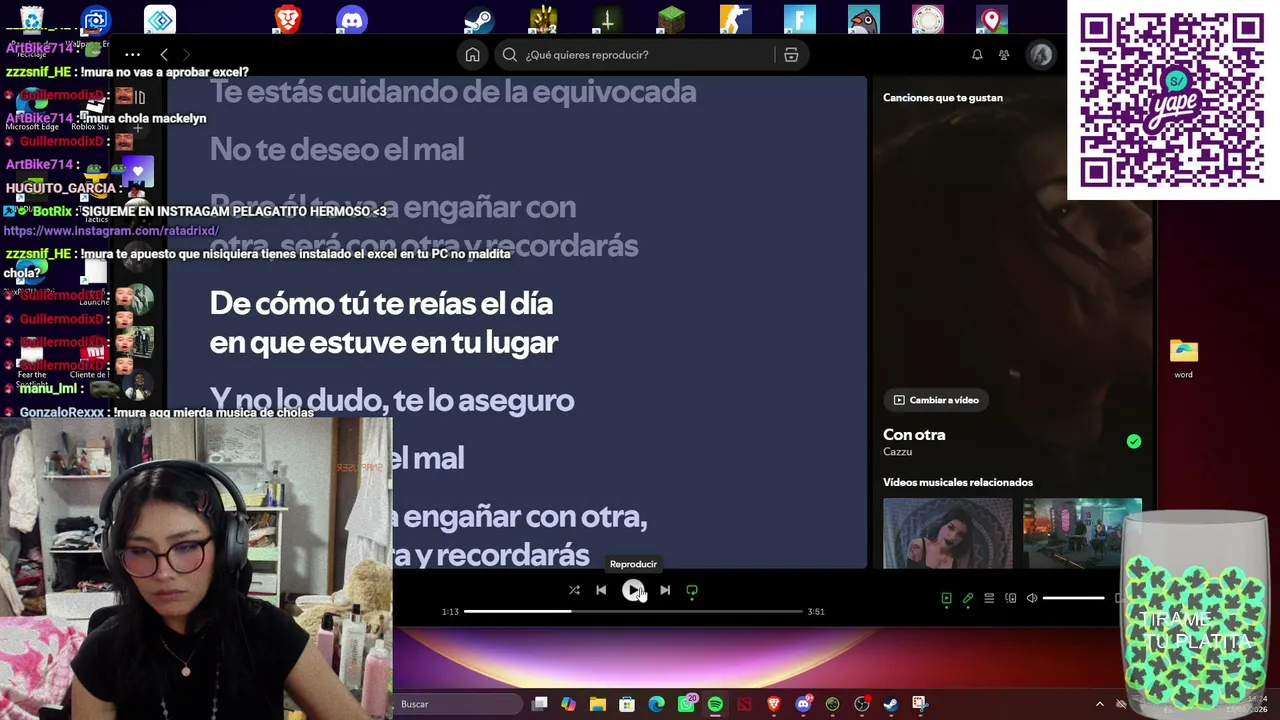Viewport: 1280px width, 720px height.
Task: Toggle the Now Playing view icon
Action: click(x=946, y=598)
